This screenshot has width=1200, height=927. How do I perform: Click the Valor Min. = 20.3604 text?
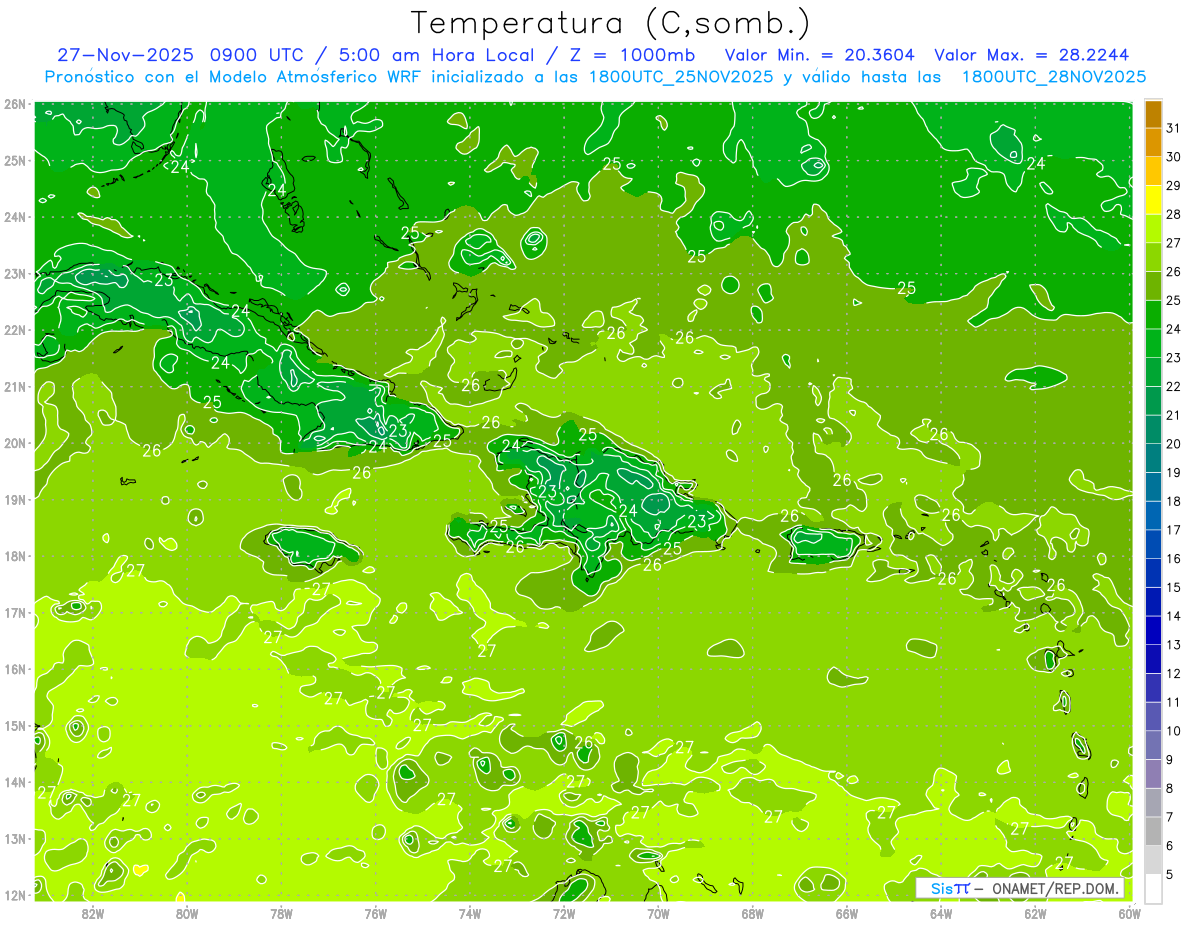(820, 55)
